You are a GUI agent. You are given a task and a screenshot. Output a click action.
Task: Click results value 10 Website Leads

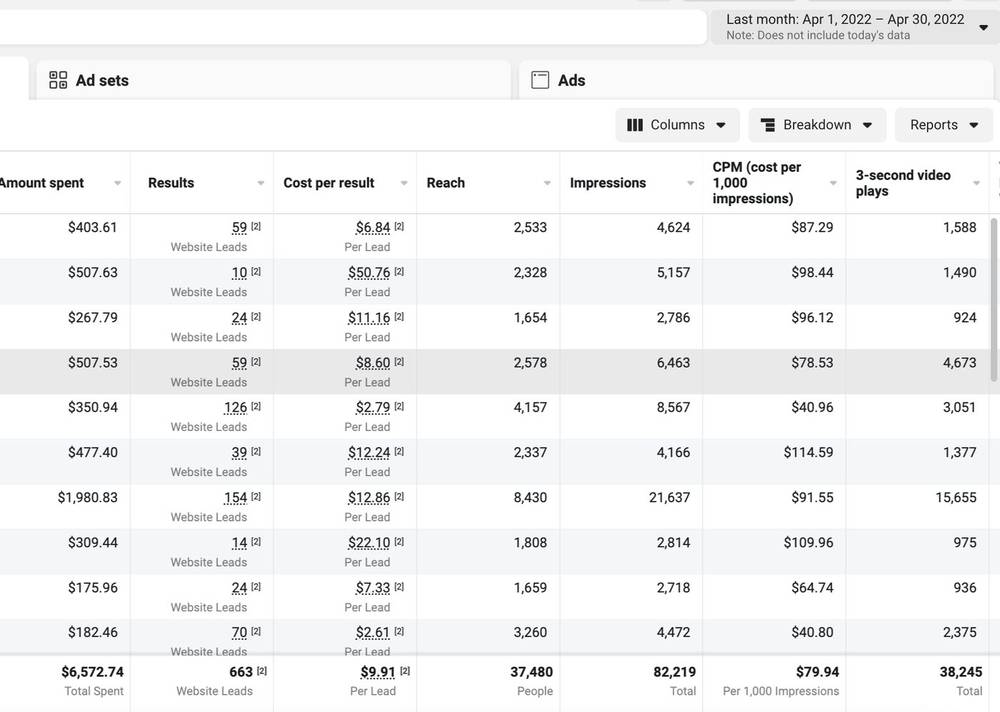click(x=239, y=273)
